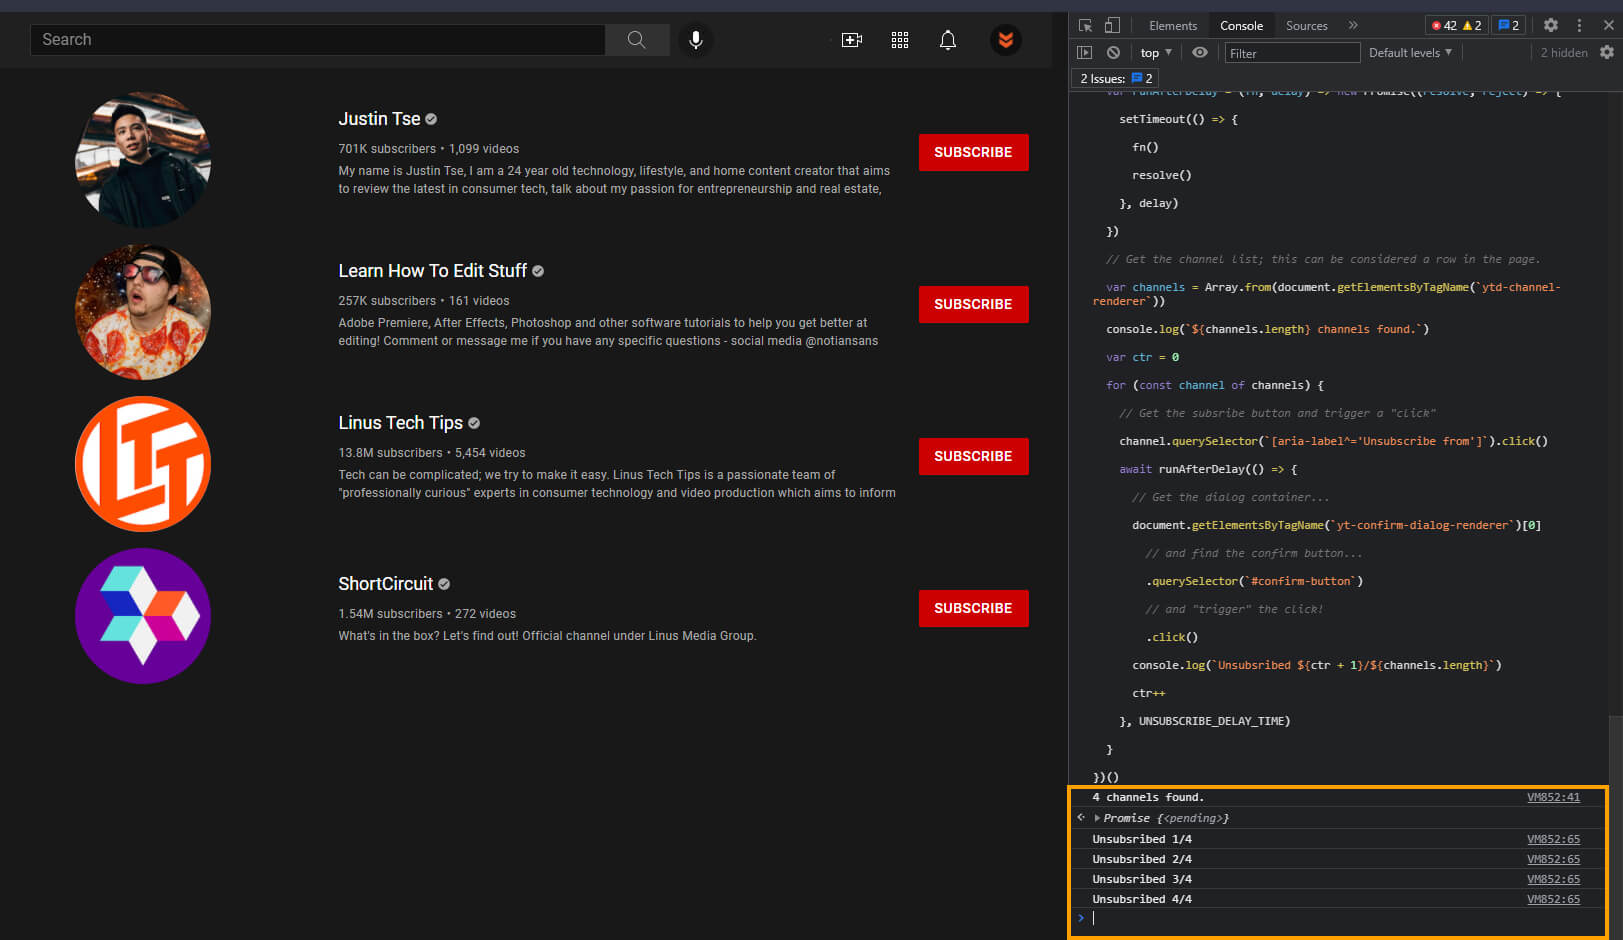Switch to the Console tab
The image size is (1623, 940).
point(1241,25)
